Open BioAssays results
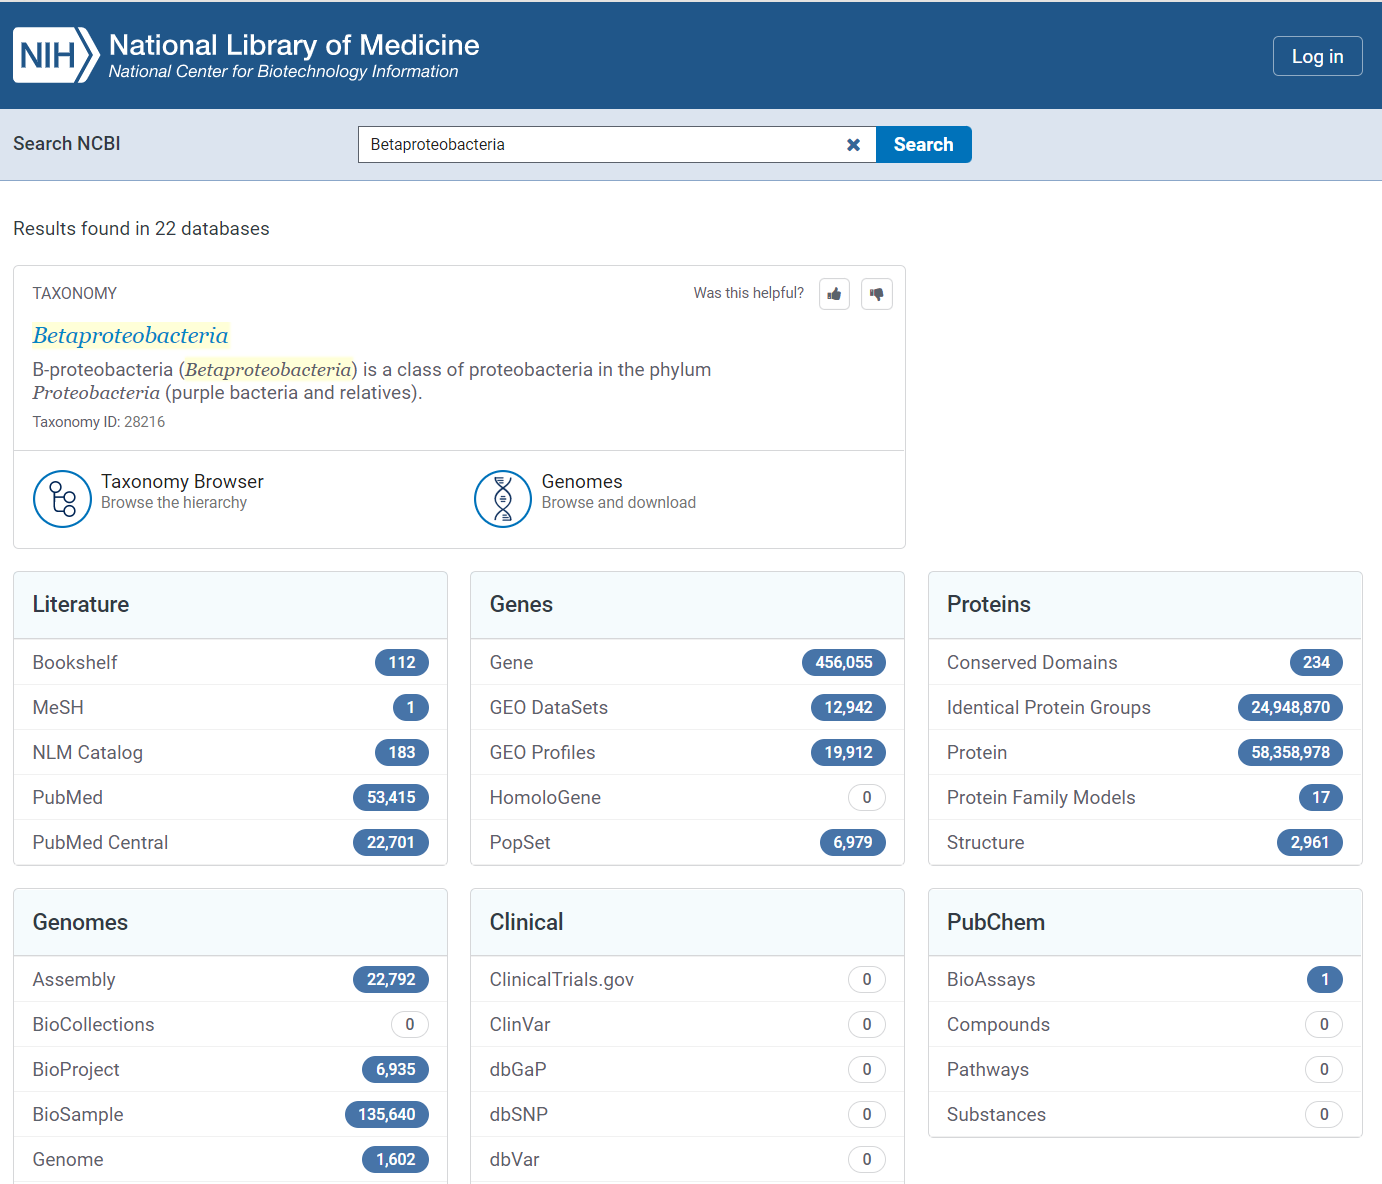The image size is (1382, 1184). point(1145,979)
